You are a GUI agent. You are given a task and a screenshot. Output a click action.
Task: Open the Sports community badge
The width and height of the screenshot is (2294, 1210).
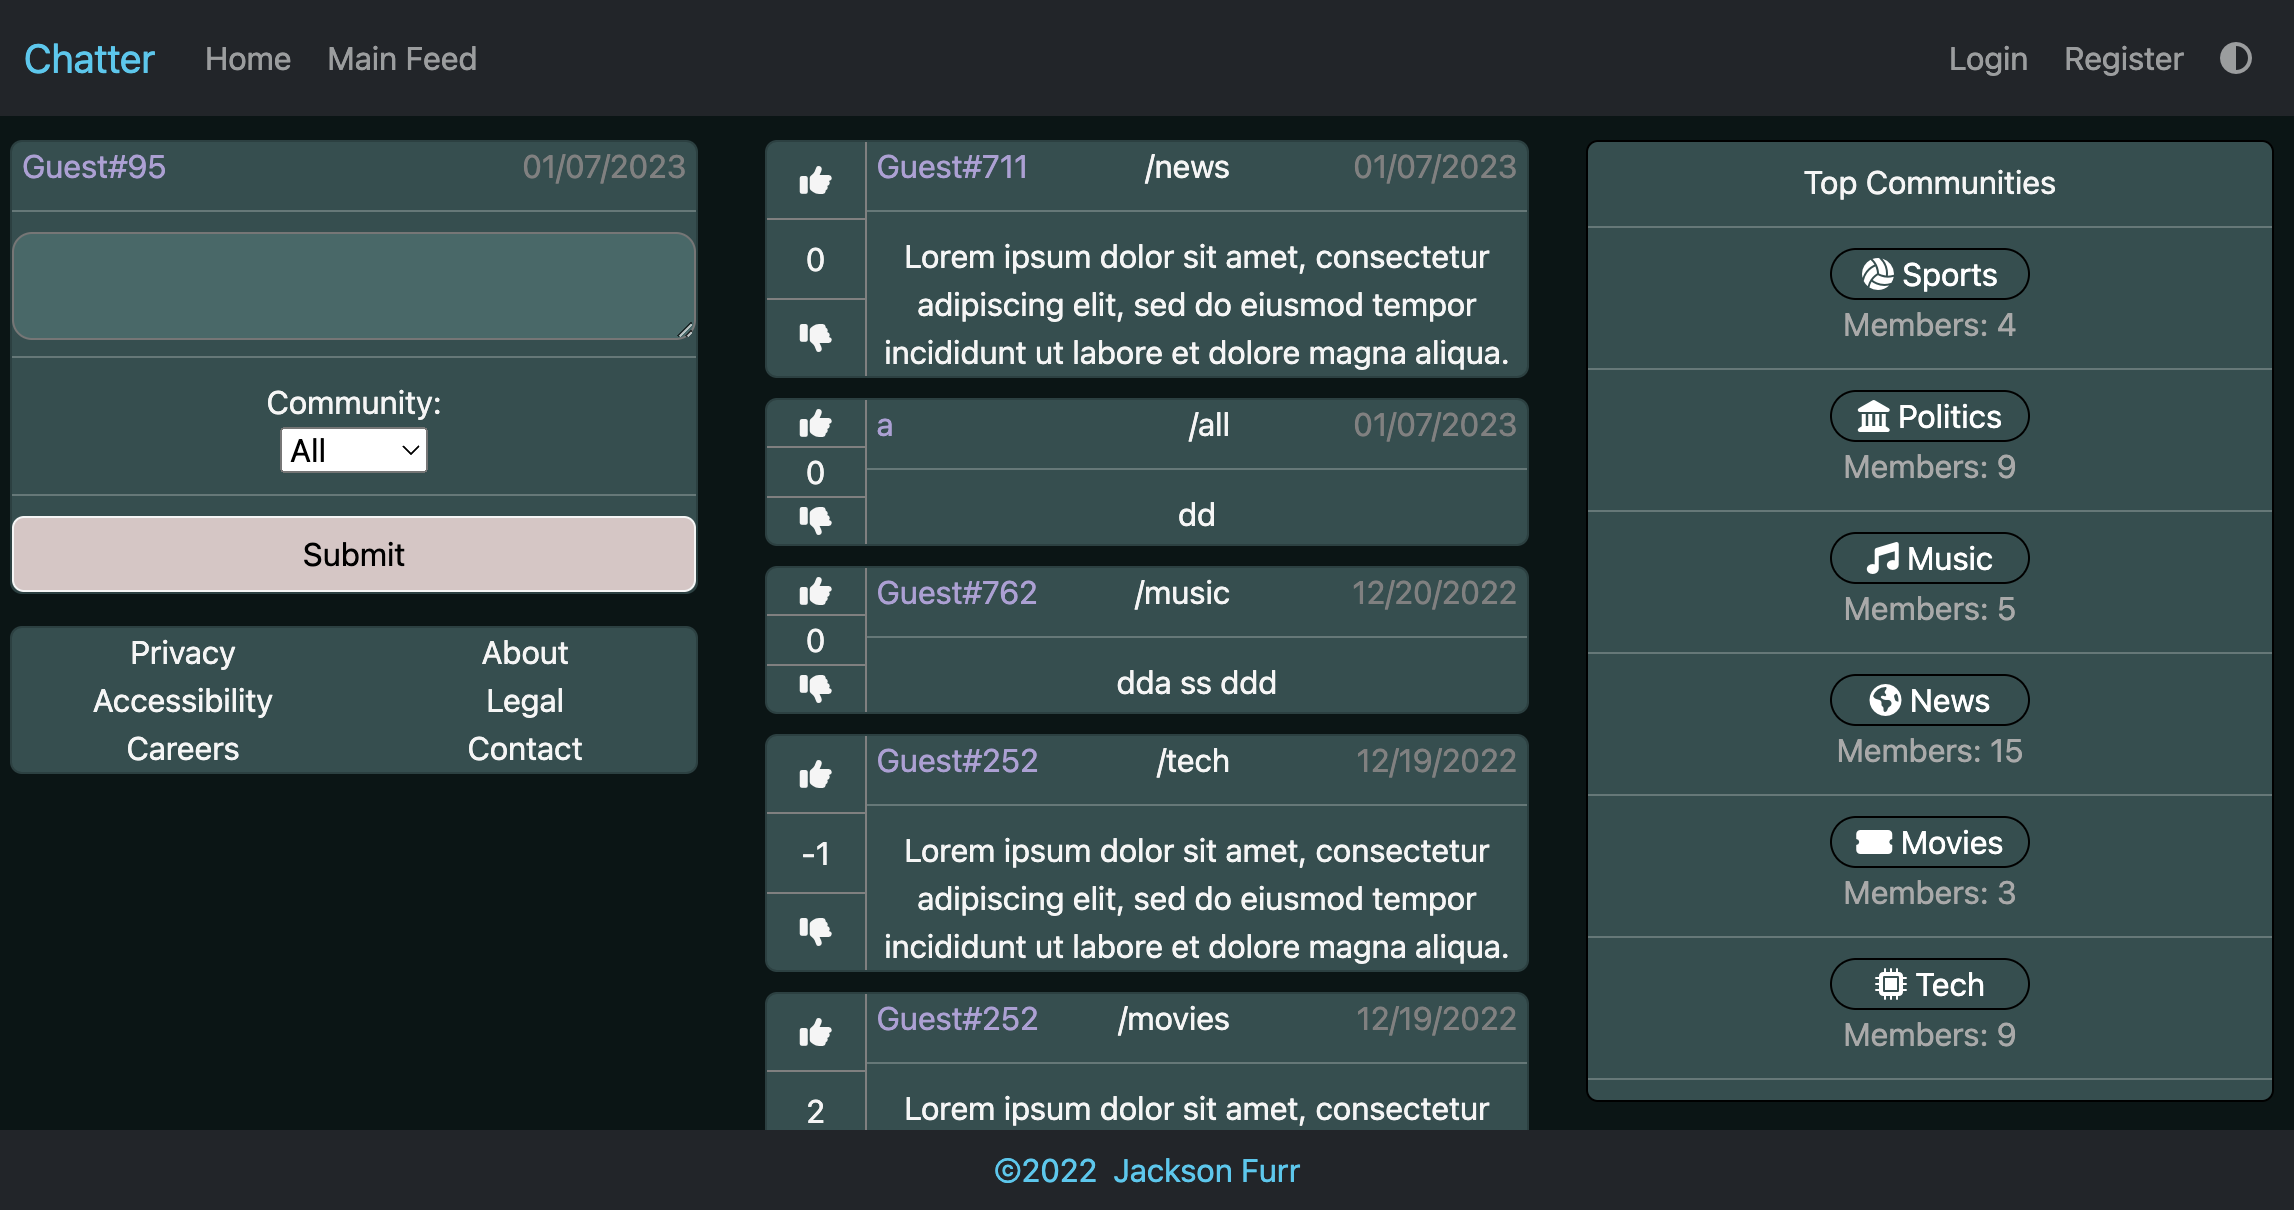[x=1929, y=274]
